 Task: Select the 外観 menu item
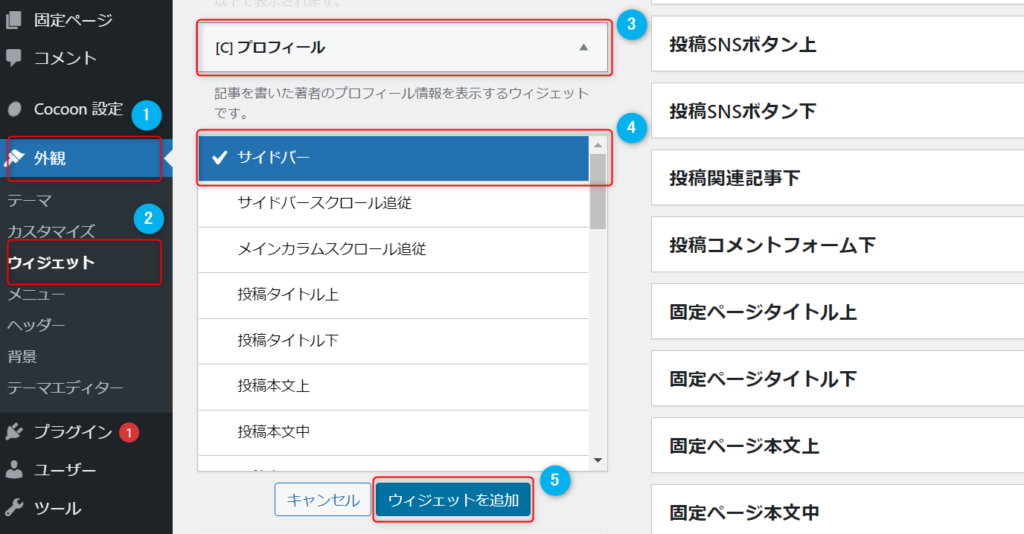[86, 158]
